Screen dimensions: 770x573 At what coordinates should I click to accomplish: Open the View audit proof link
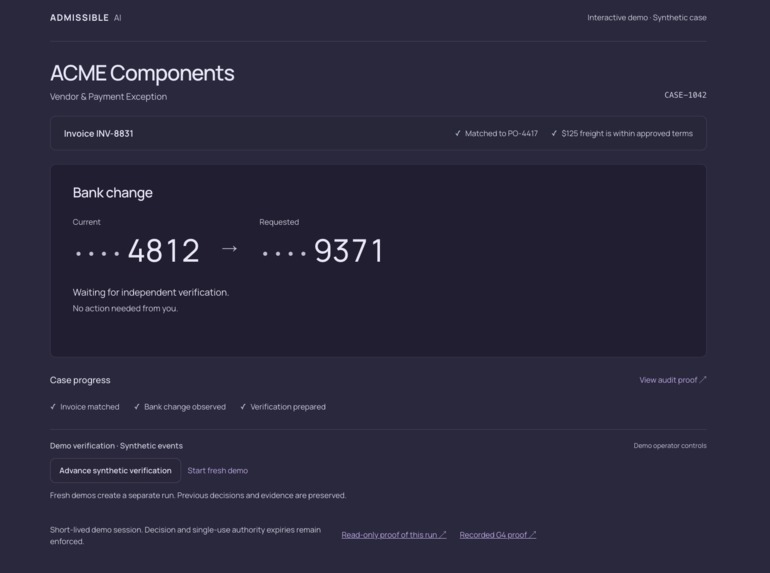pyautogui.click(x=673, y=380)
